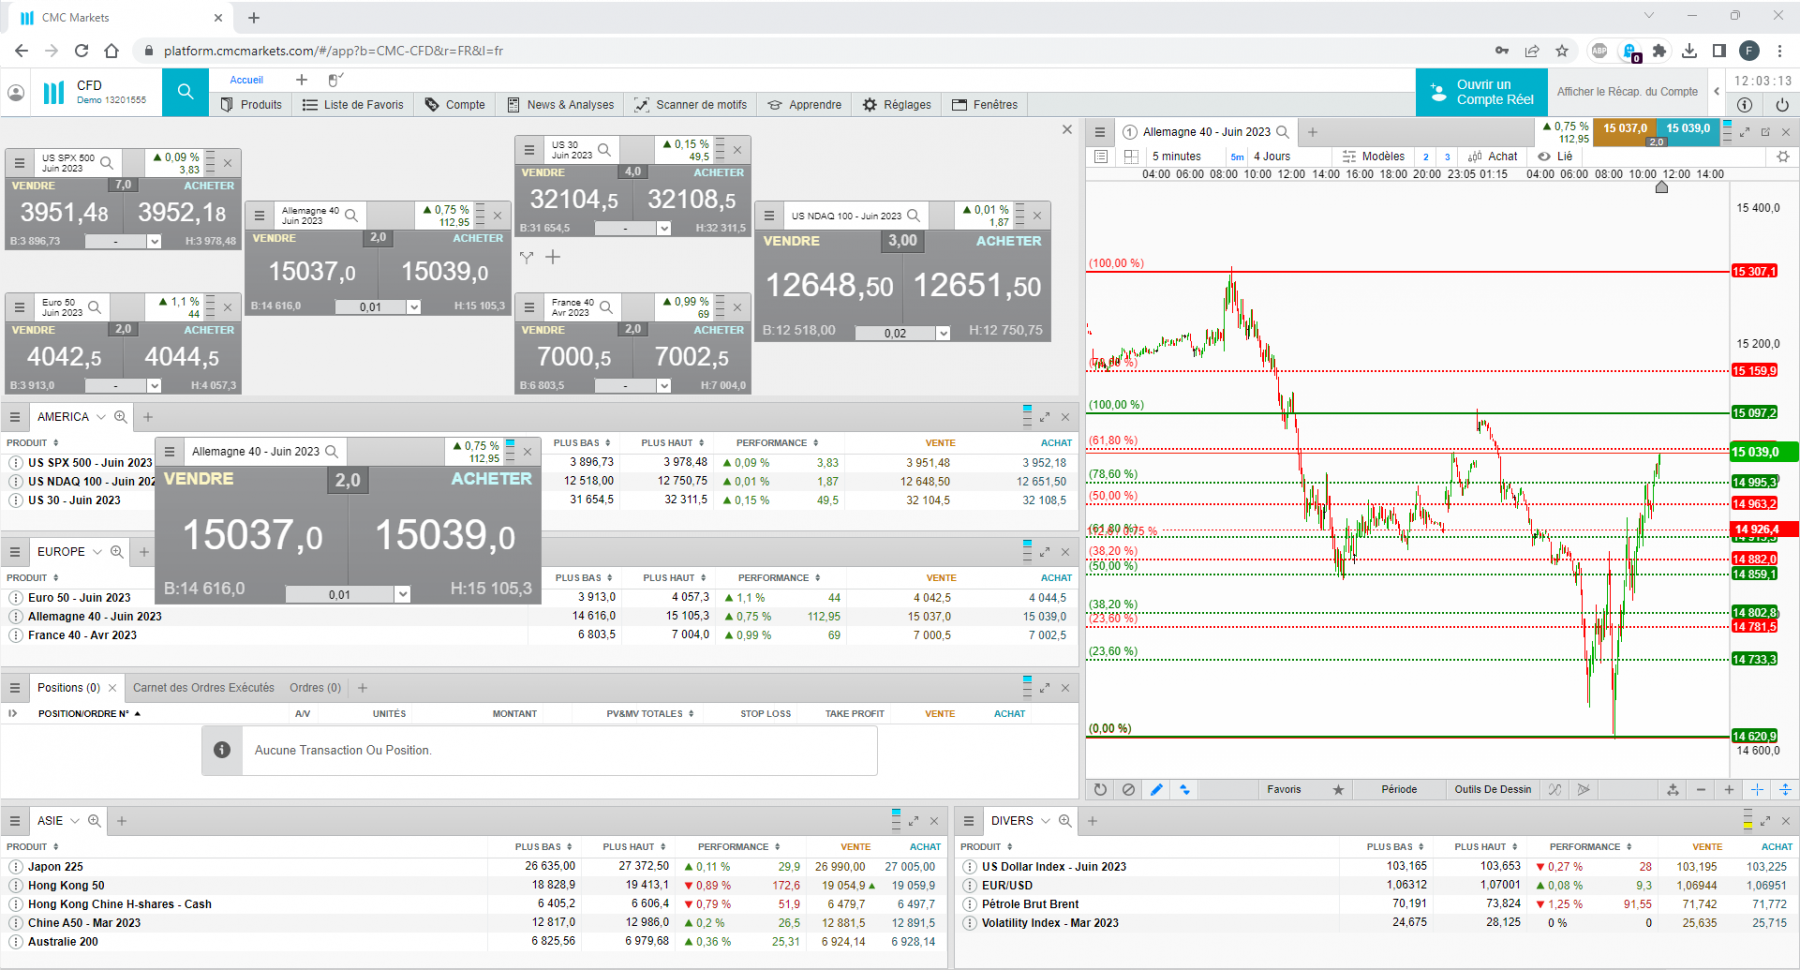Image resolution: width=1800 pixels, height=970 pixels.
Task: Open the EUROPE watchlist dropdown
Action: coord(97,552)
